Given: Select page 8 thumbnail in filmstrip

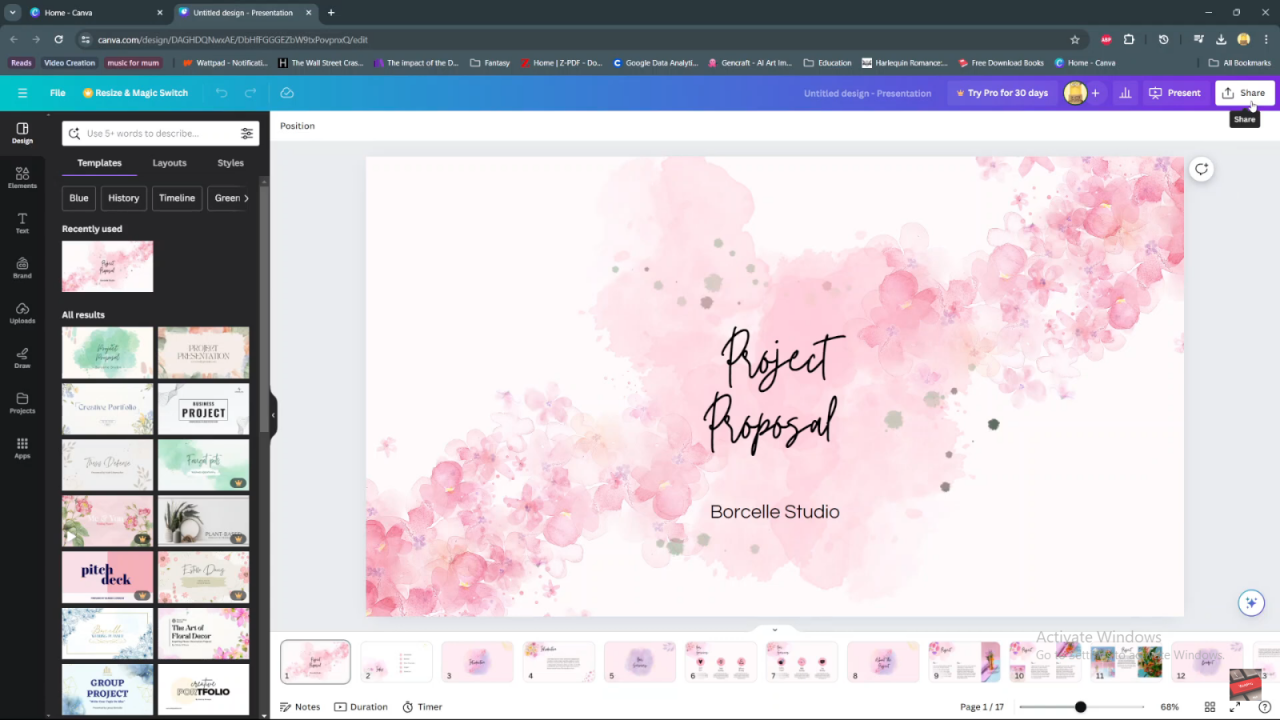Looking at the screenshot, I should click(883, 662).
